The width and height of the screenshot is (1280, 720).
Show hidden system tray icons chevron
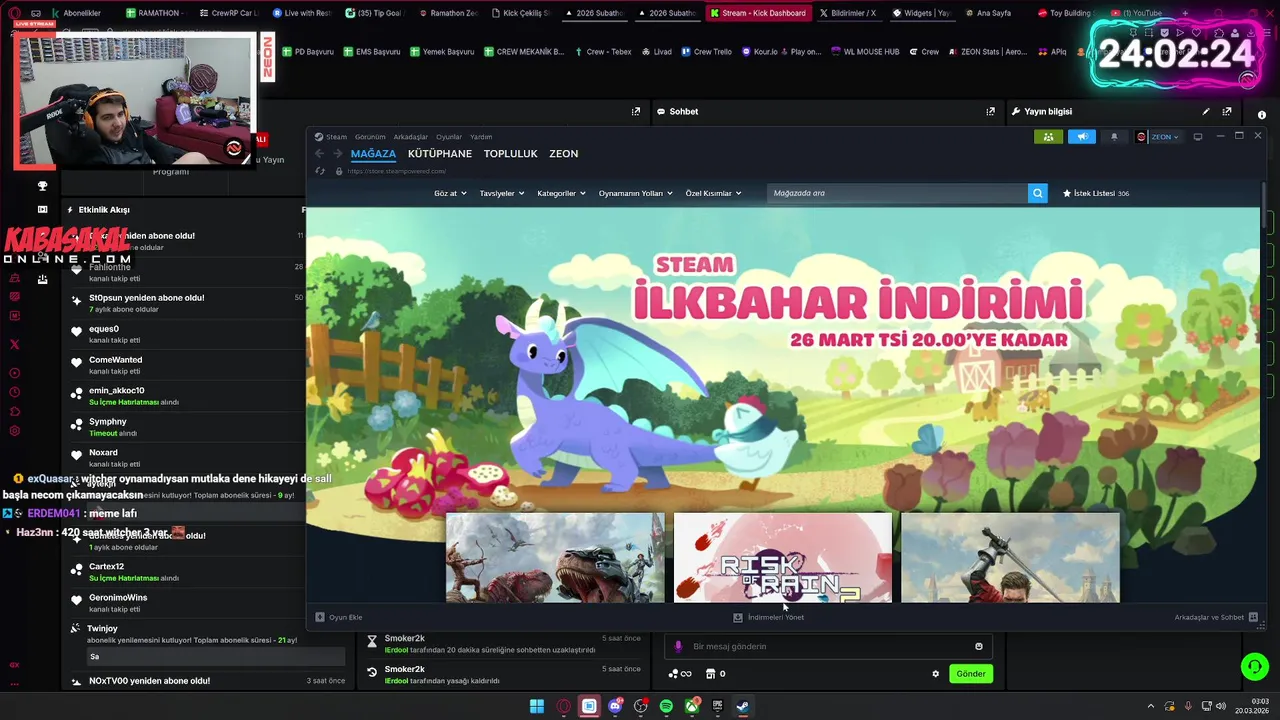point(1150,707)
